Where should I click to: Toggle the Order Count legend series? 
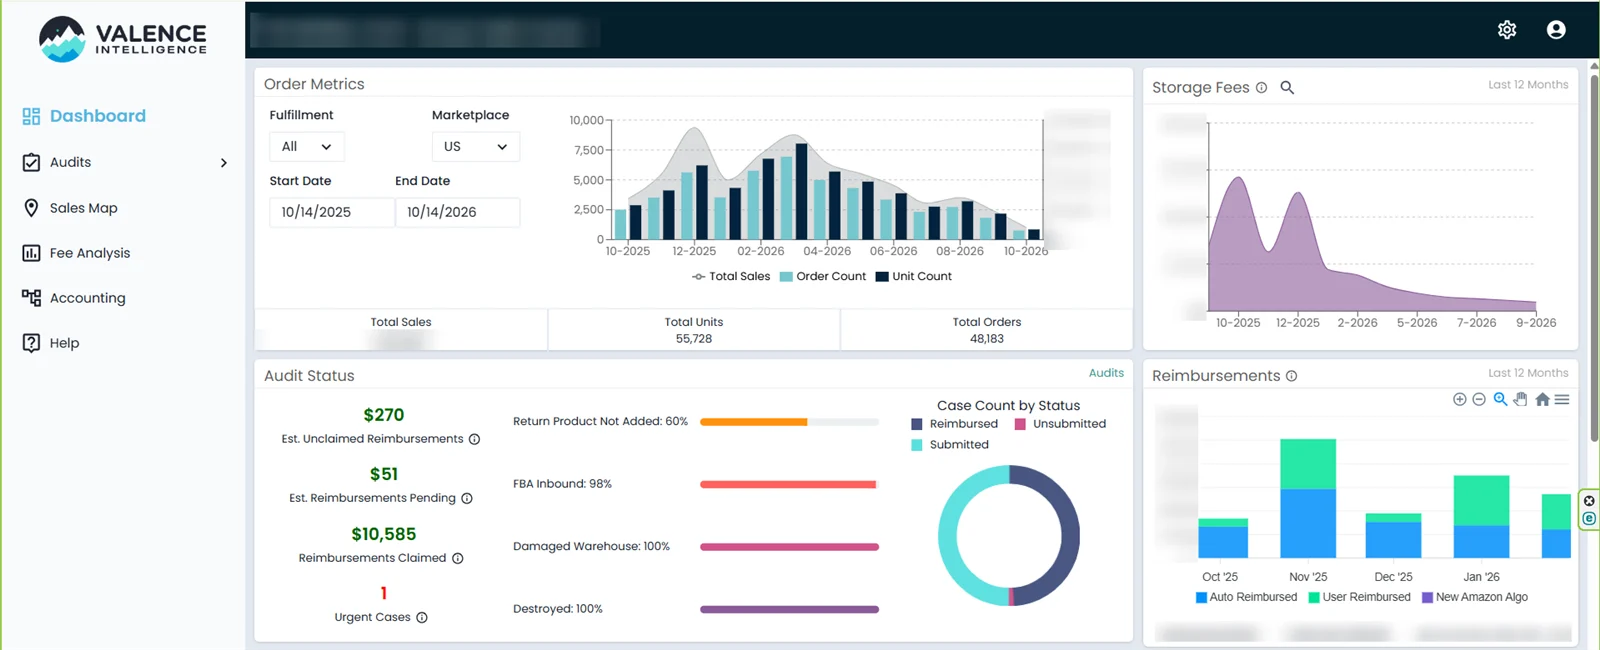(822, 276)
